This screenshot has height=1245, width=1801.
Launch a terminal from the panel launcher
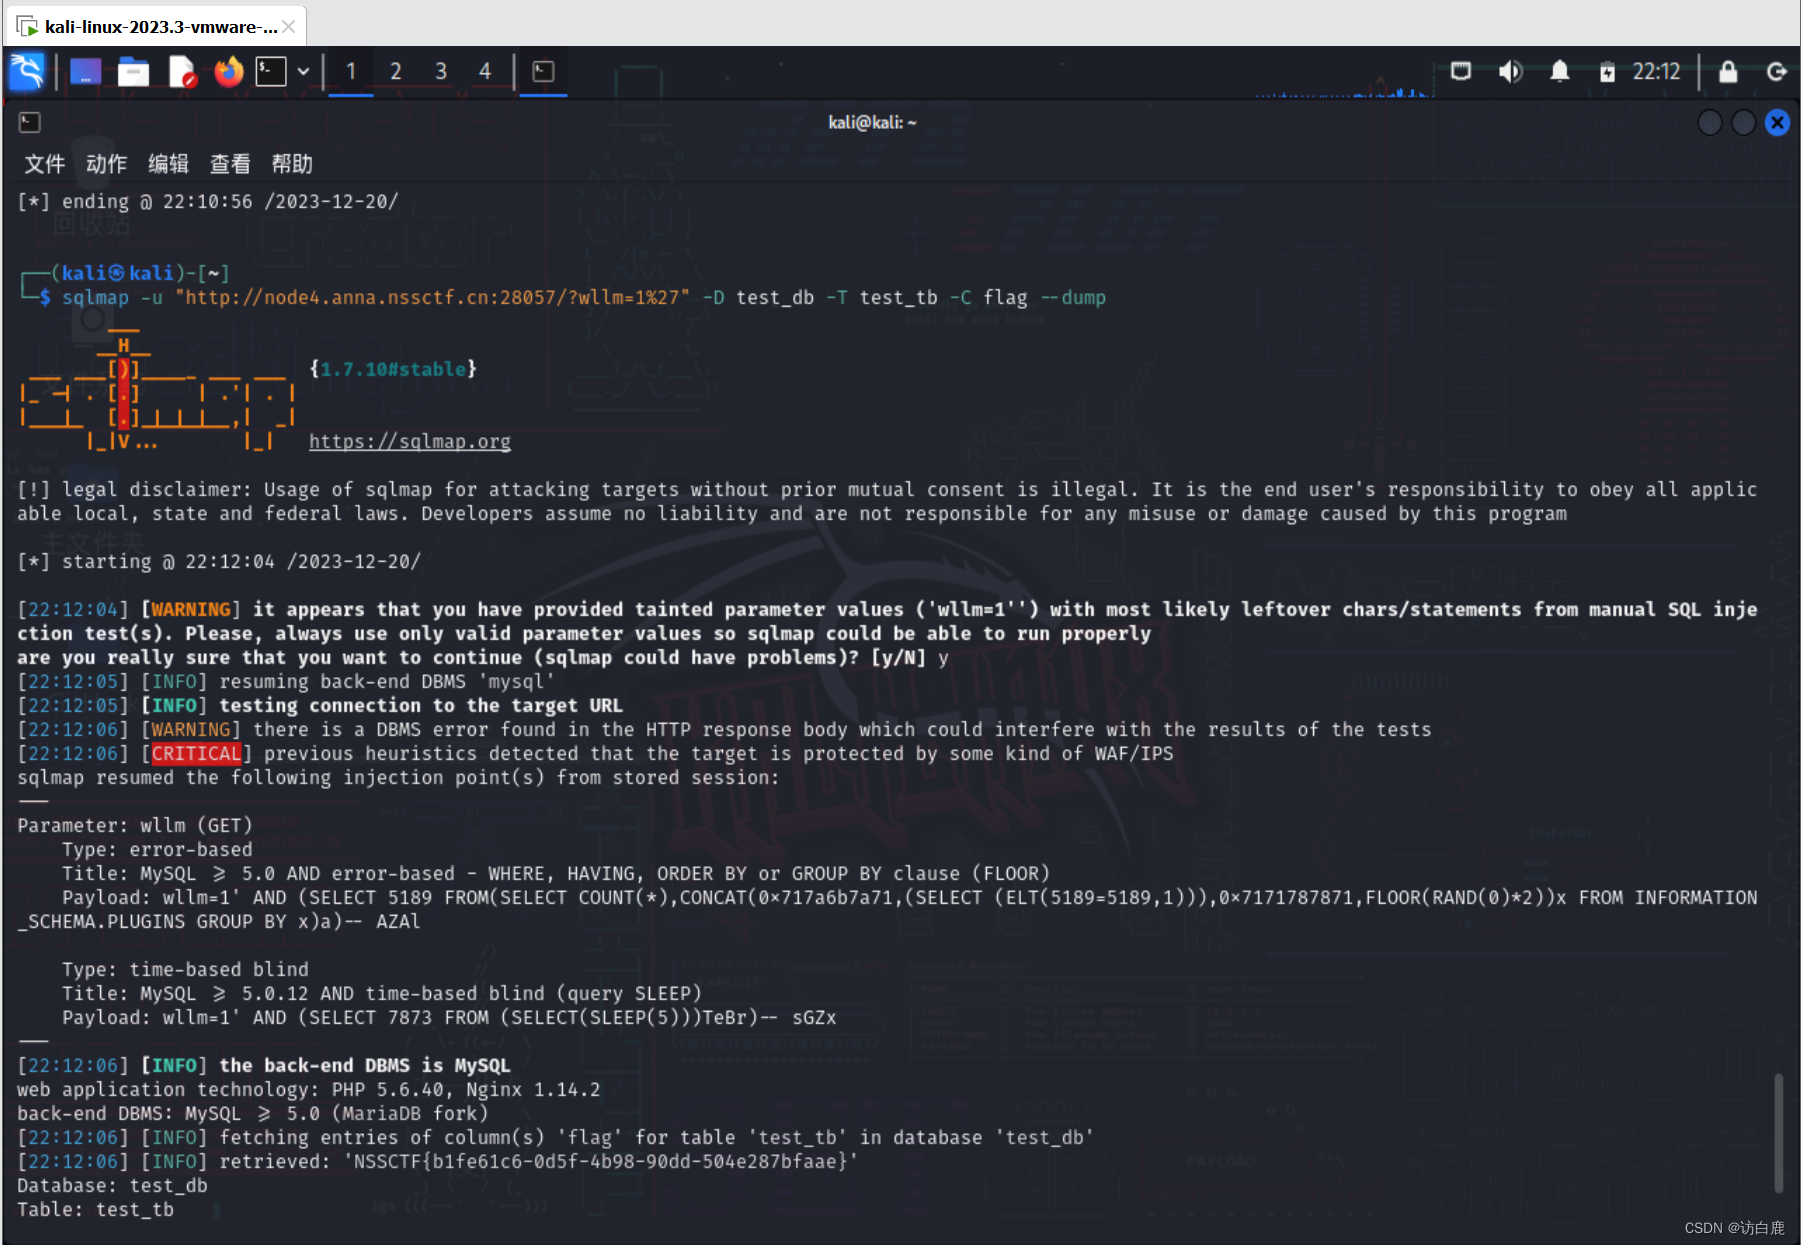point(268,71)
